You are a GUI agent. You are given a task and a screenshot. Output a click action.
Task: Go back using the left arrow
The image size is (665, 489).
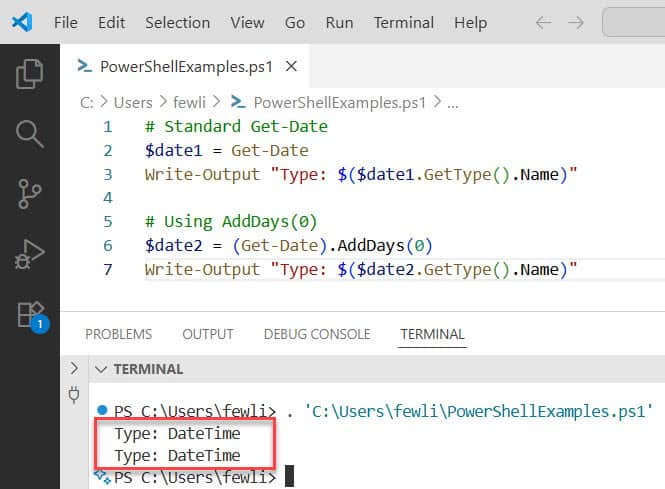coord(543,22)
